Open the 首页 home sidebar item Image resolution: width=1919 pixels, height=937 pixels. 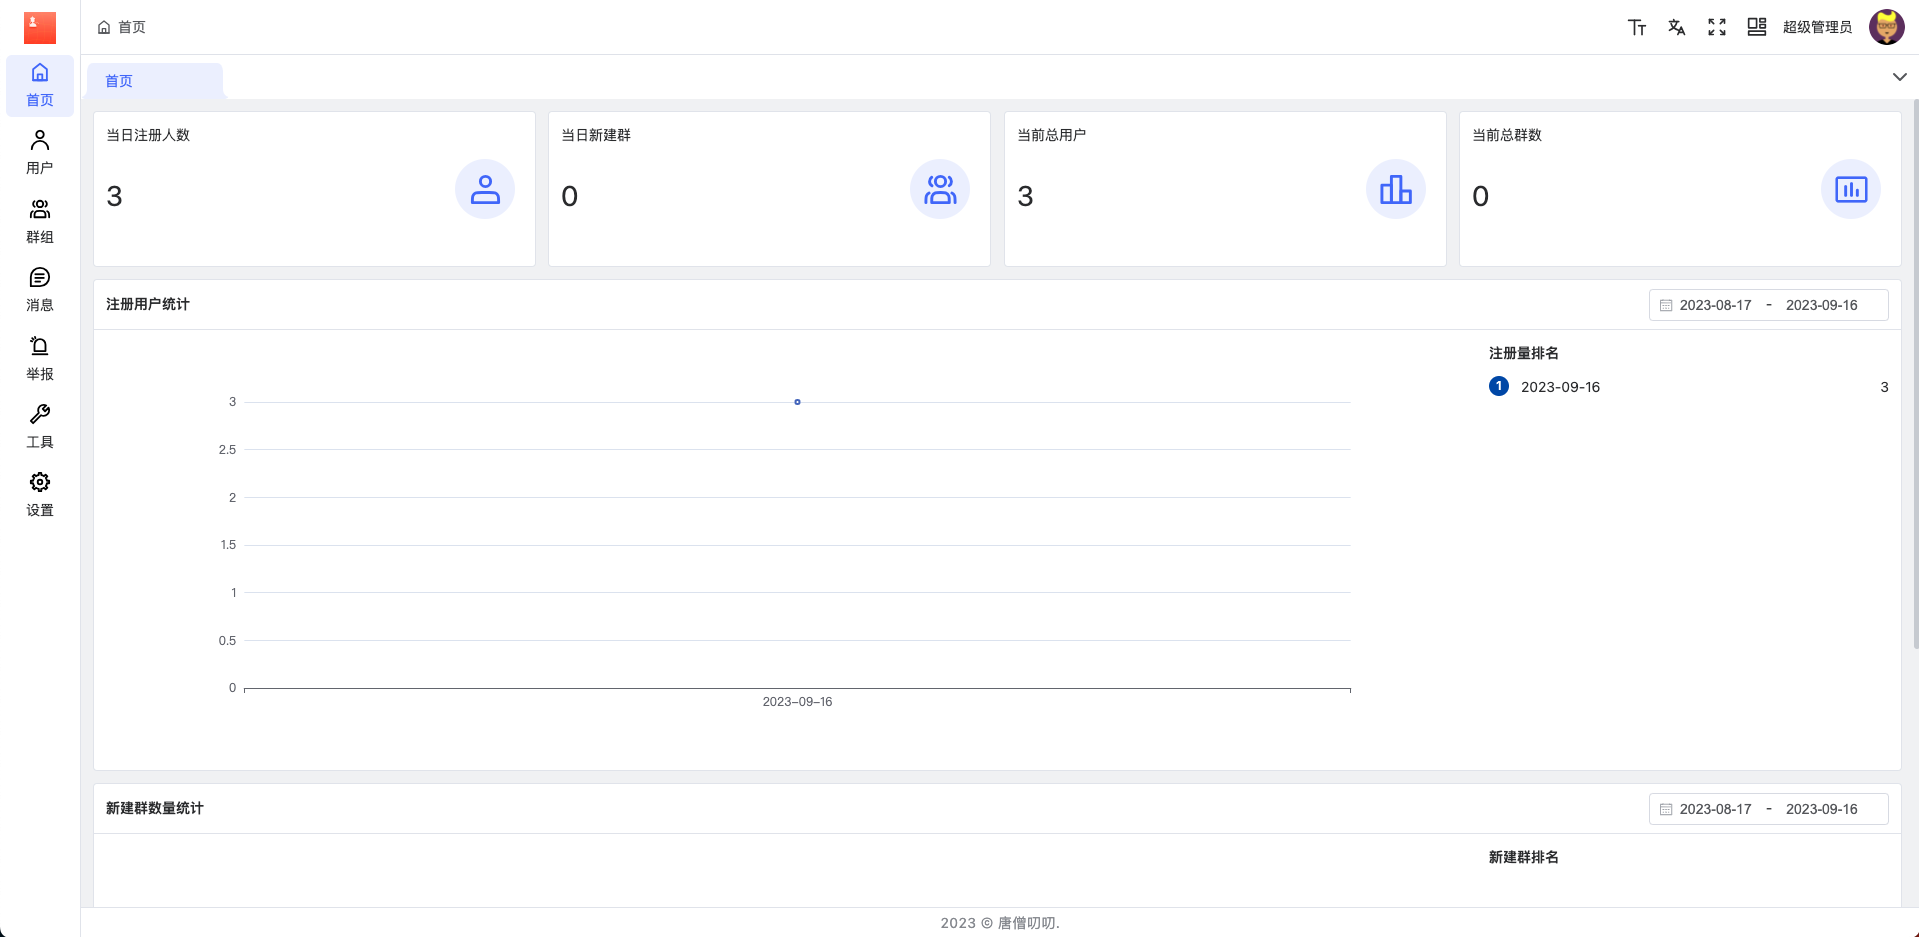[x=40, y=86]
